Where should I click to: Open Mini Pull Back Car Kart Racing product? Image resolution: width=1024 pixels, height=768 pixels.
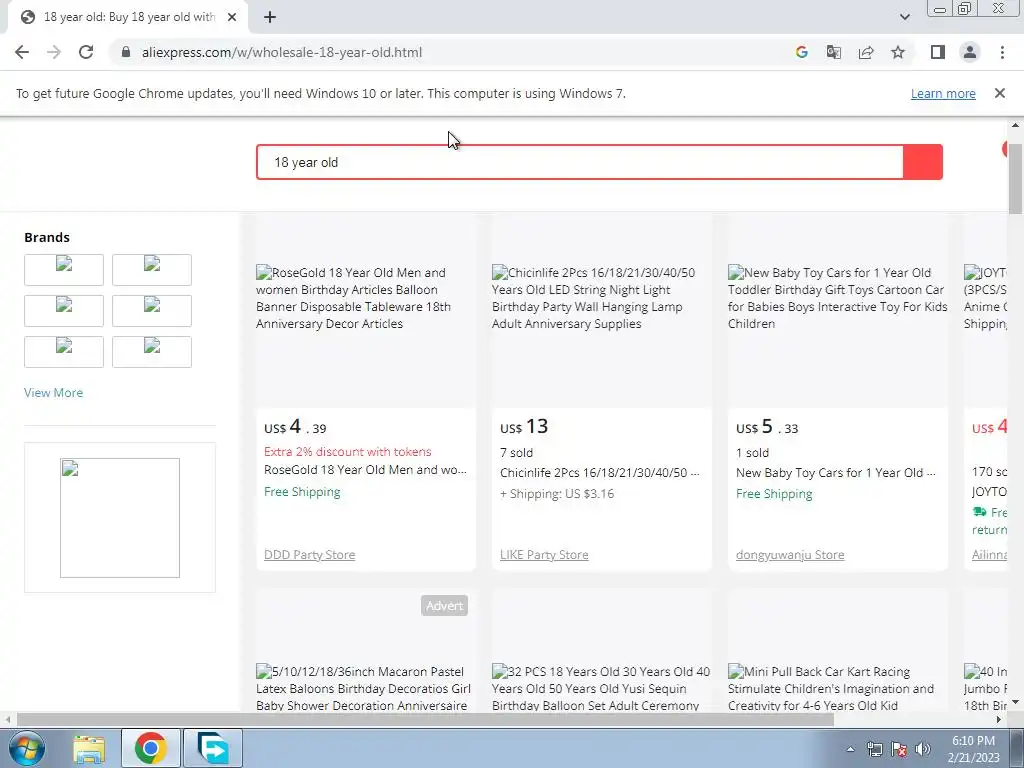pos(831,688)
